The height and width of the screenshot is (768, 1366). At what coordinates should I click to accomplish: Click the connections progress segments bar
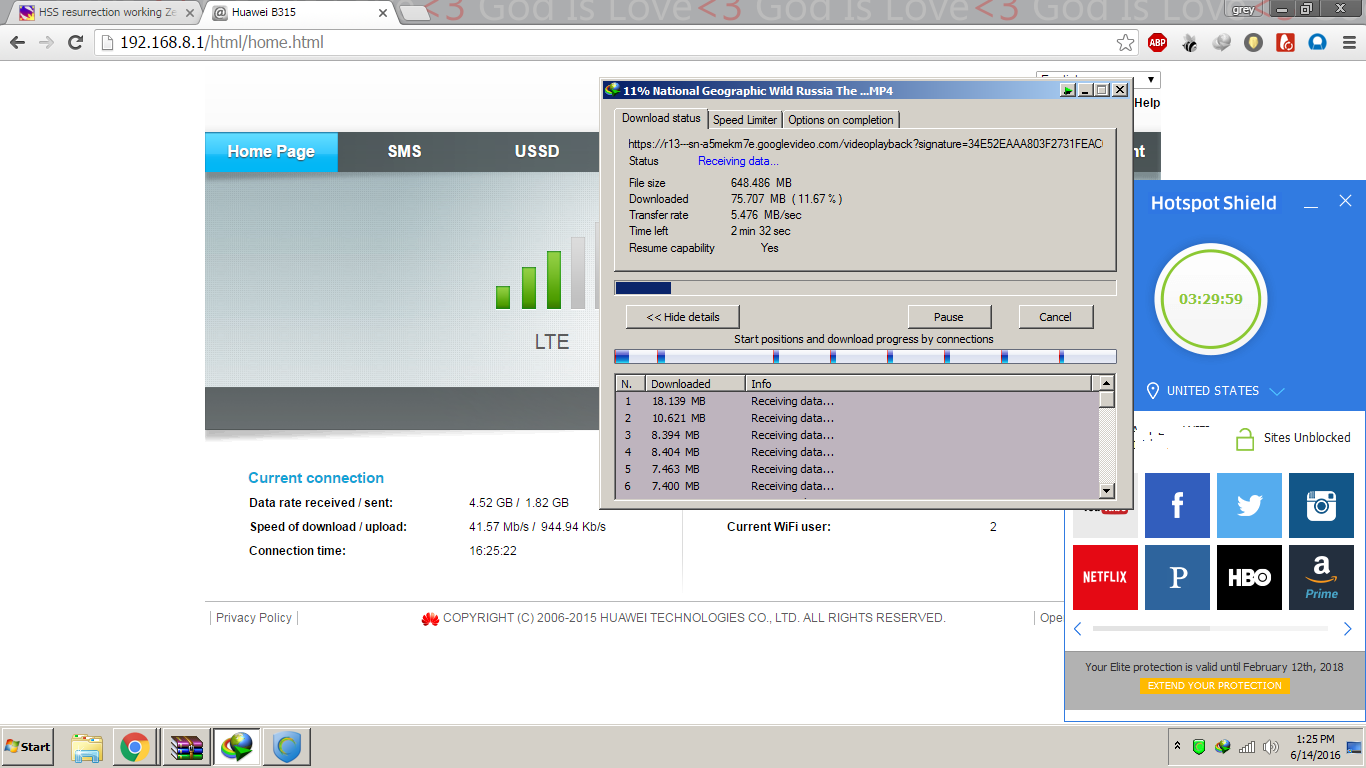(x=865, y=357)
